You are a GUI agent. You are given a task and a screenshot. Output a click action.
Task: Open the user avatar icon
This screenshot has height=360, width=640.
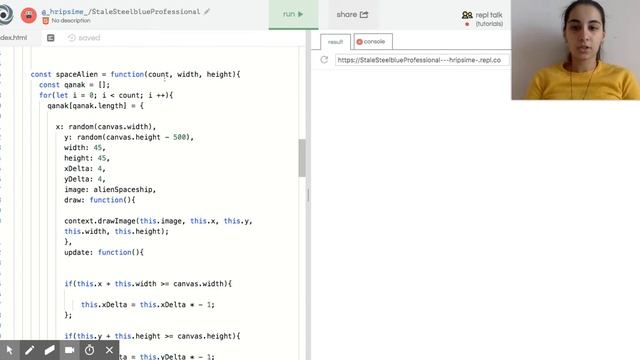point(29,15)
